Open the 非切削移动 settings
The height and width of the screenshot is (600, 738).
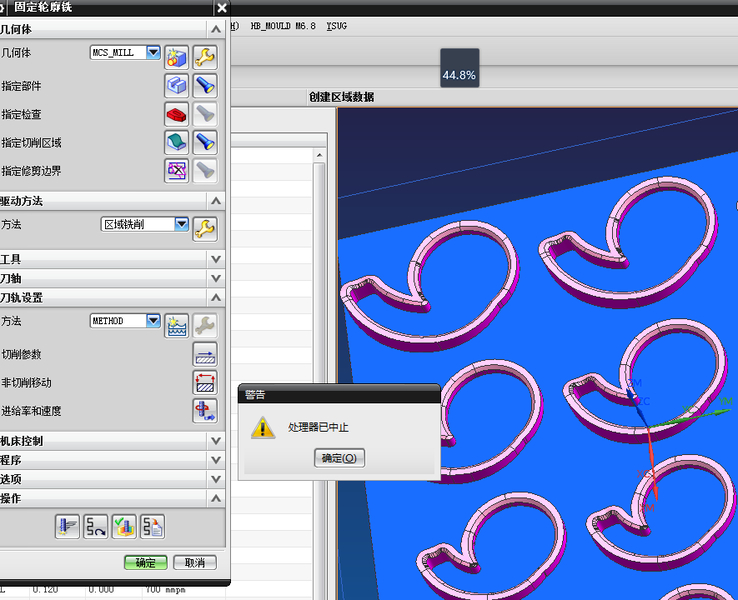(x=205, y=383)
